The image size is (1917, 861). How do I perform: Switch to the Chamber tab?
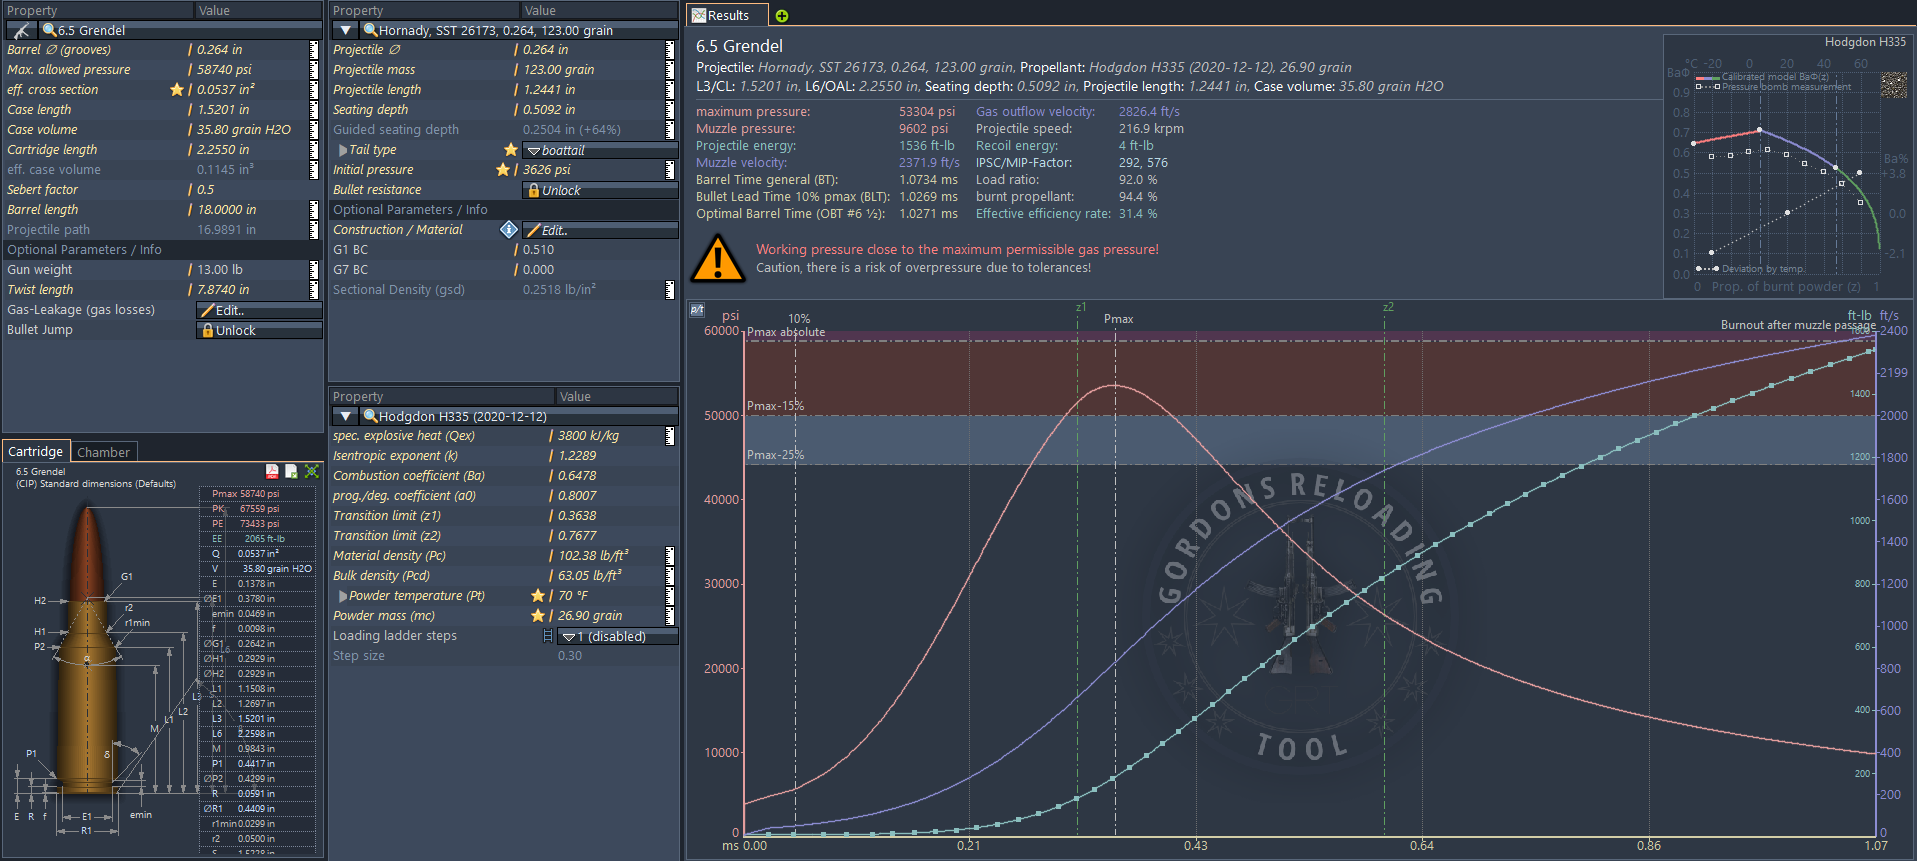[103, 452]
